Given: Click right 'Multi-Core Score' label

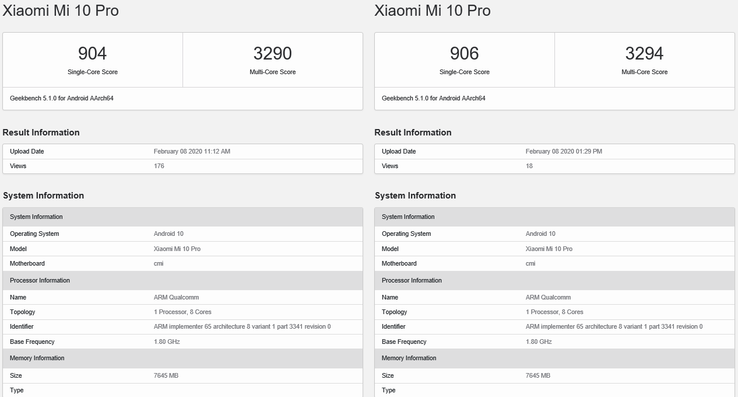Looking at the screenshot, I should (x=644, y=72).
